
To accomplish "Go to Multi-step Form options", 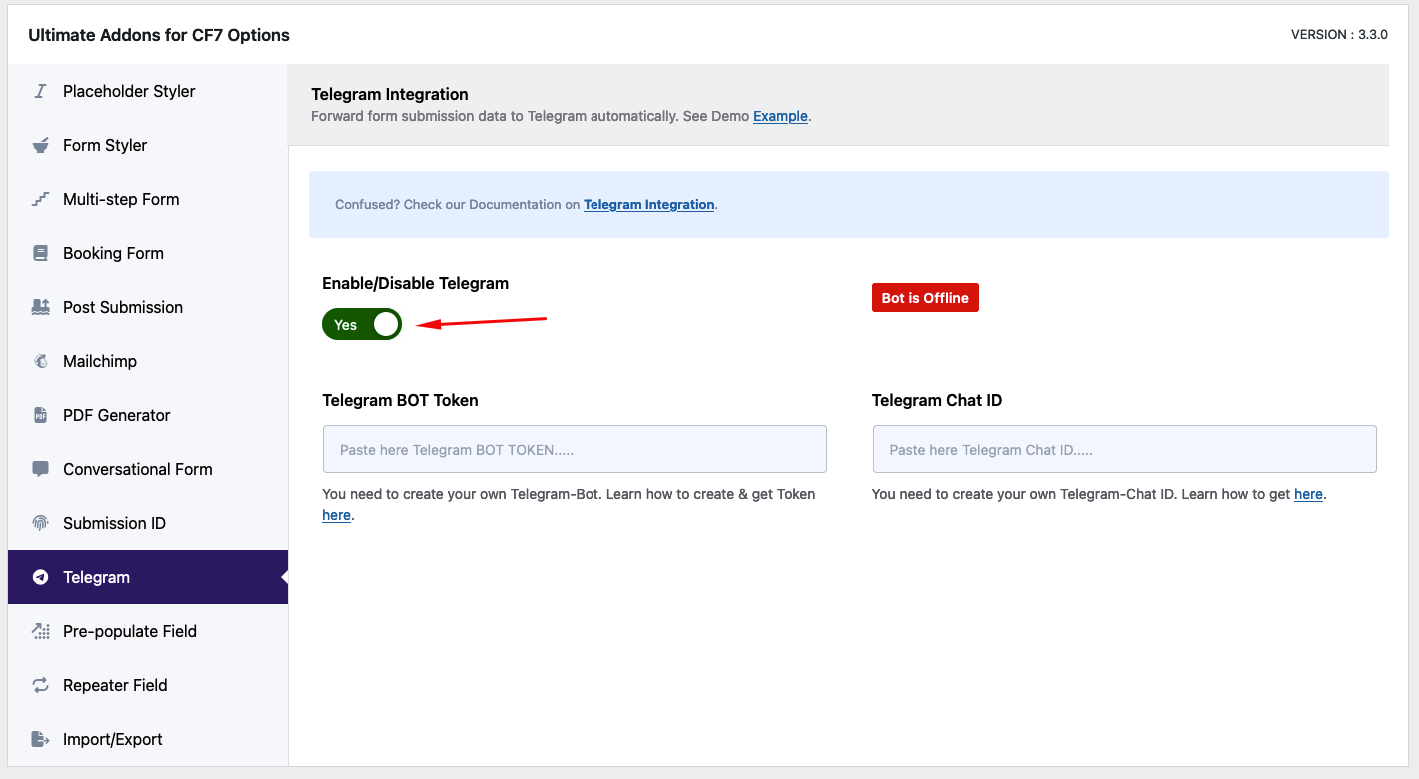I will [148, 199].
